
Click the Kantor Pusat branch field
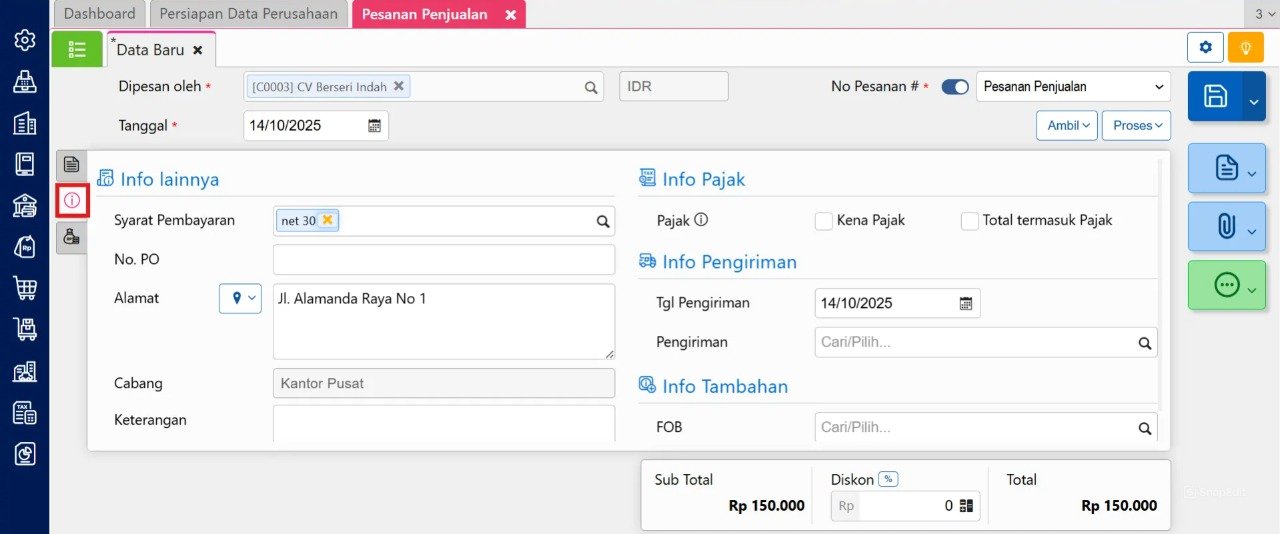(x=444, y=383)
